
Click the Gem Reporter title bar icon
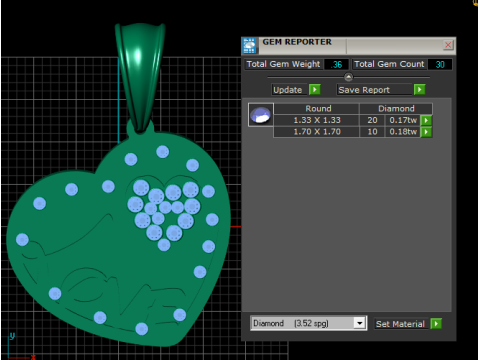pyautogui.click(x=249, y=46)
